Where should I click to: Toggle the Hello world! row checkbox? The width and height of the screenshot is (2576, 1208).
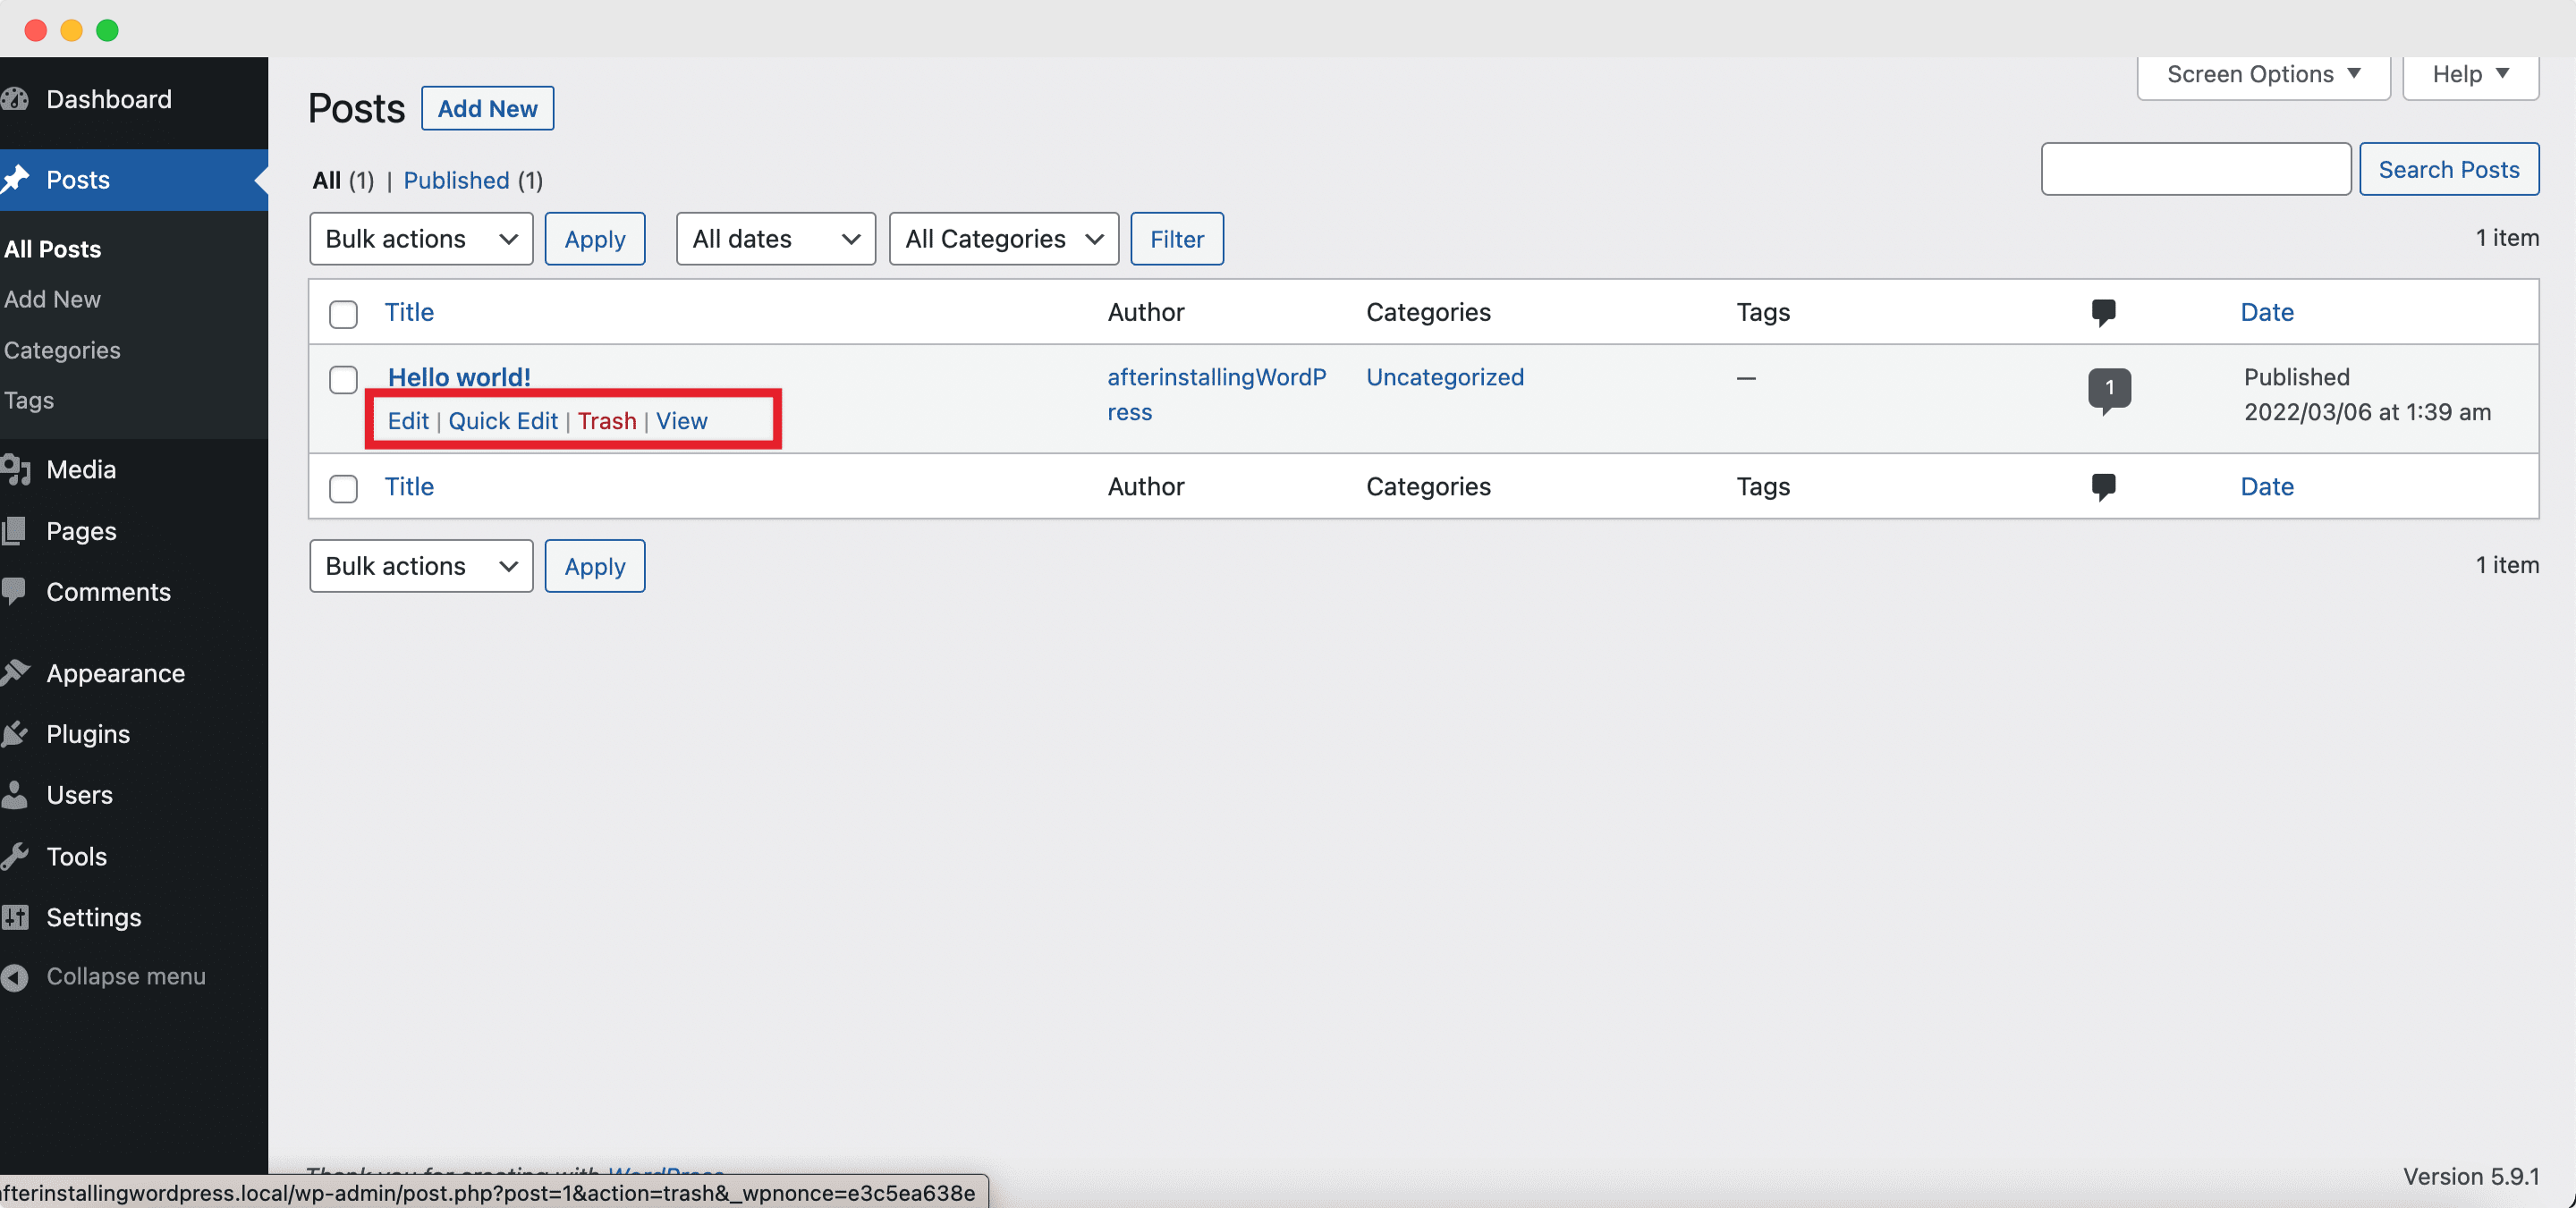[x=343, y=379]
